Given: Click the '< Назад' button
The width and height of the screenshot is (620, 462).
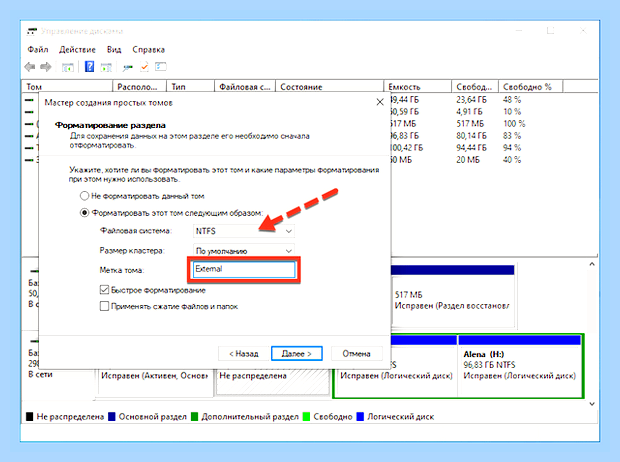Looking at the screenshot, I should coord(244,354).
